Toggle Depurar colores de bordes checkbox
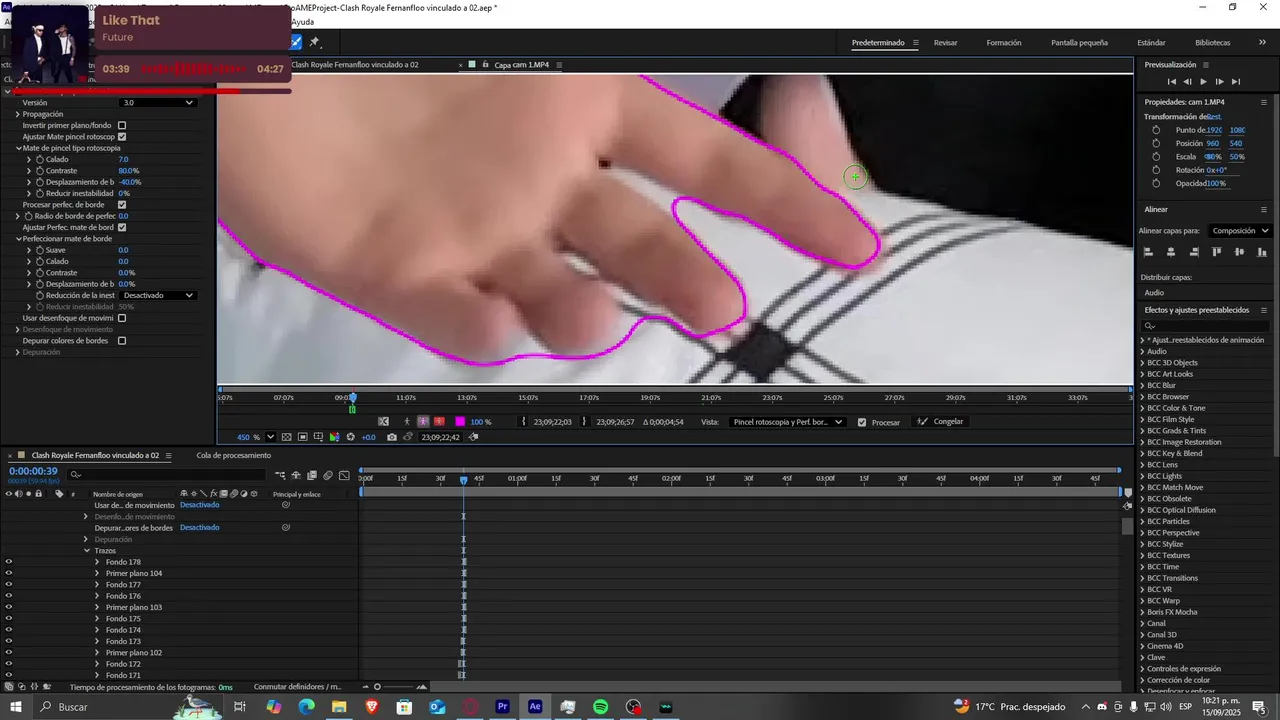Viewport: 1280px width, 720px height. tap(122, 341)
